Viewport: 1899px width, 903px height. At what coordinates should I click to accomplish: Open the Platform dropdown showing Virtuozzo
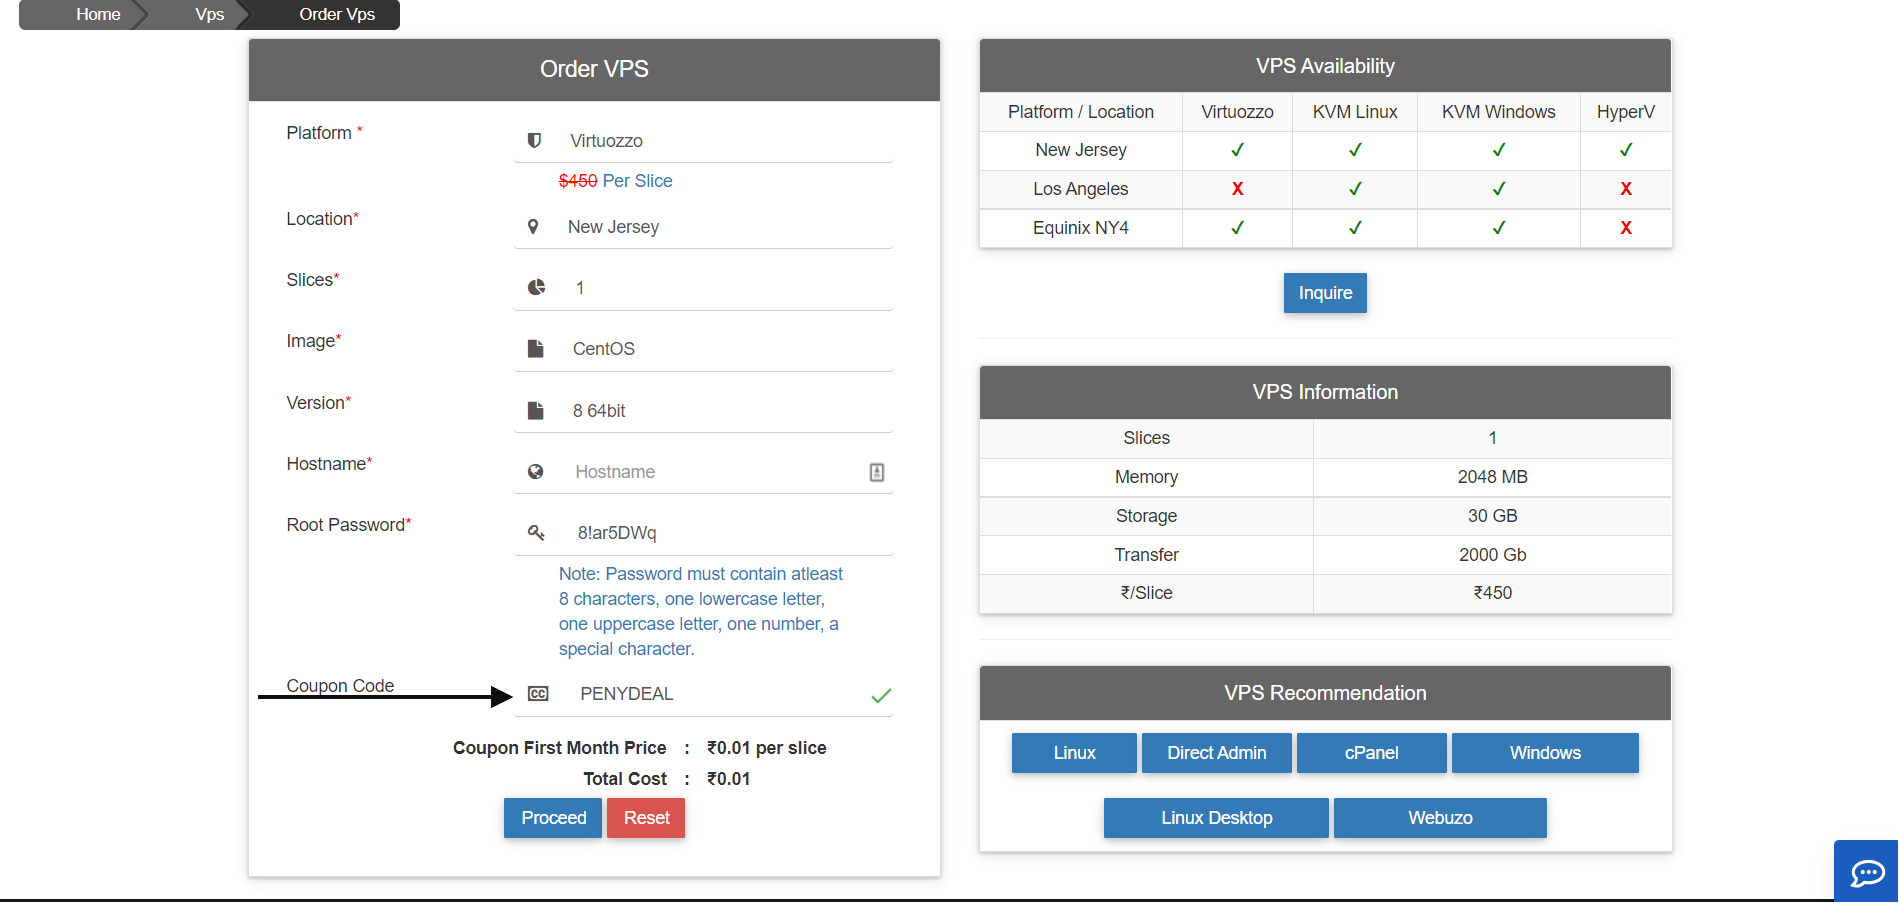pyautogui.click(x=703, y=141)
